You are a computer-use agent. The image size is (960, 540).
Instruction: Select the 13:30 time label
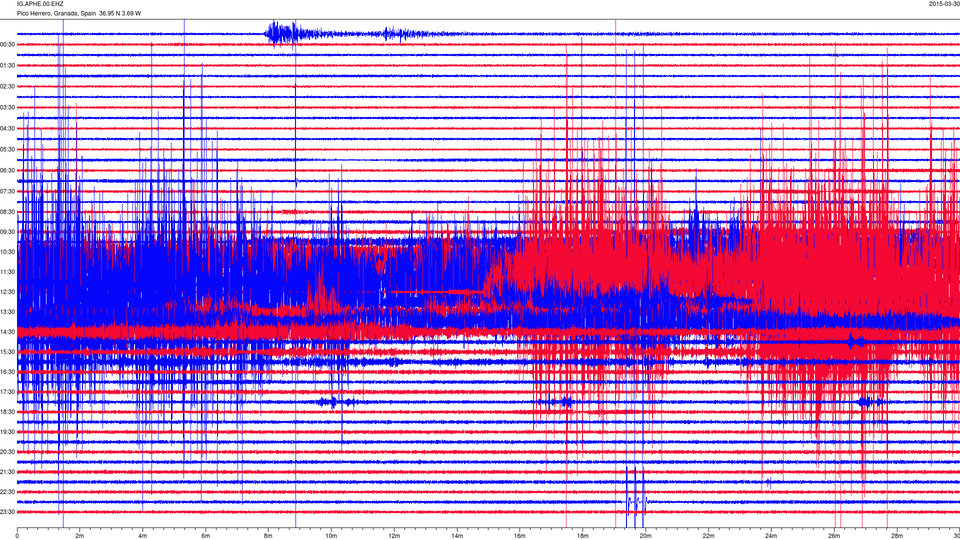(x=7, y=312)
